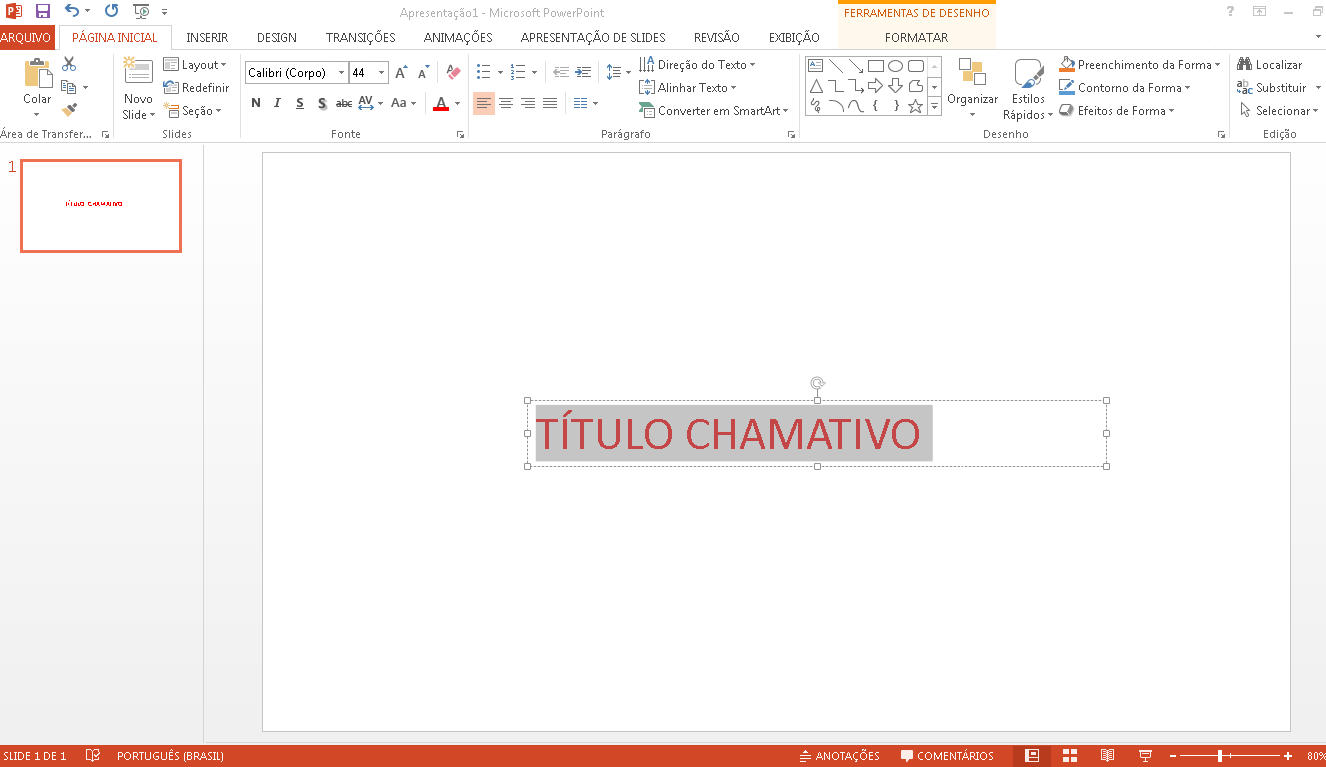Expand the shapes gallery more arrow
Viewport: 1326px width, 767px height.
934,105
